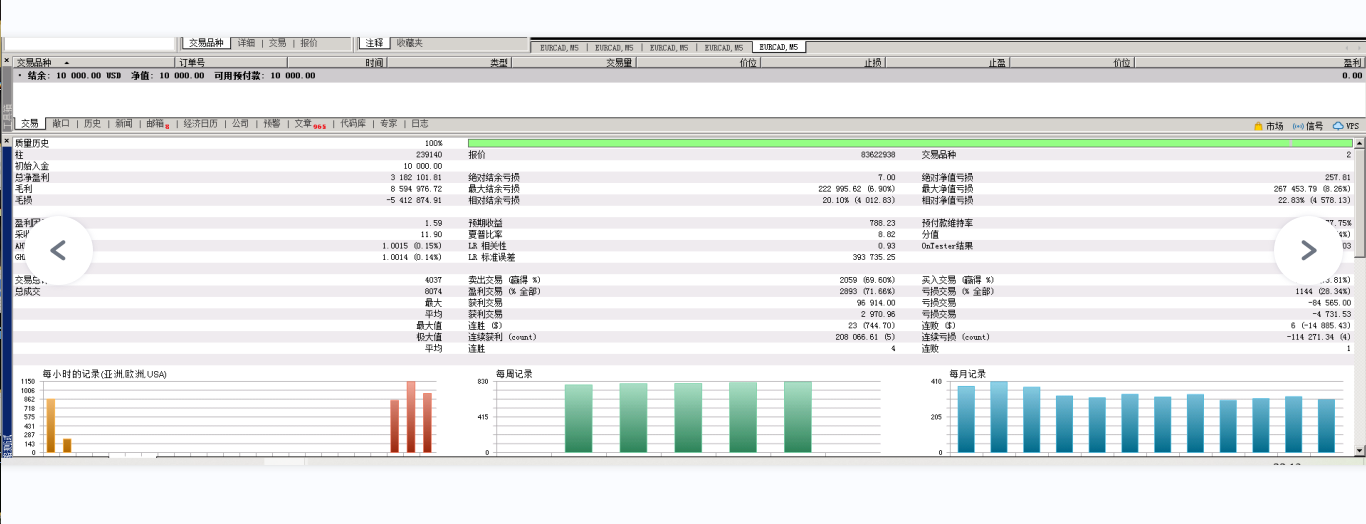Image resolution: width=1366 pixels, height=524 pixels.
Task: Open the 邮箱 mailbox tab
Action: coord(156,124)
